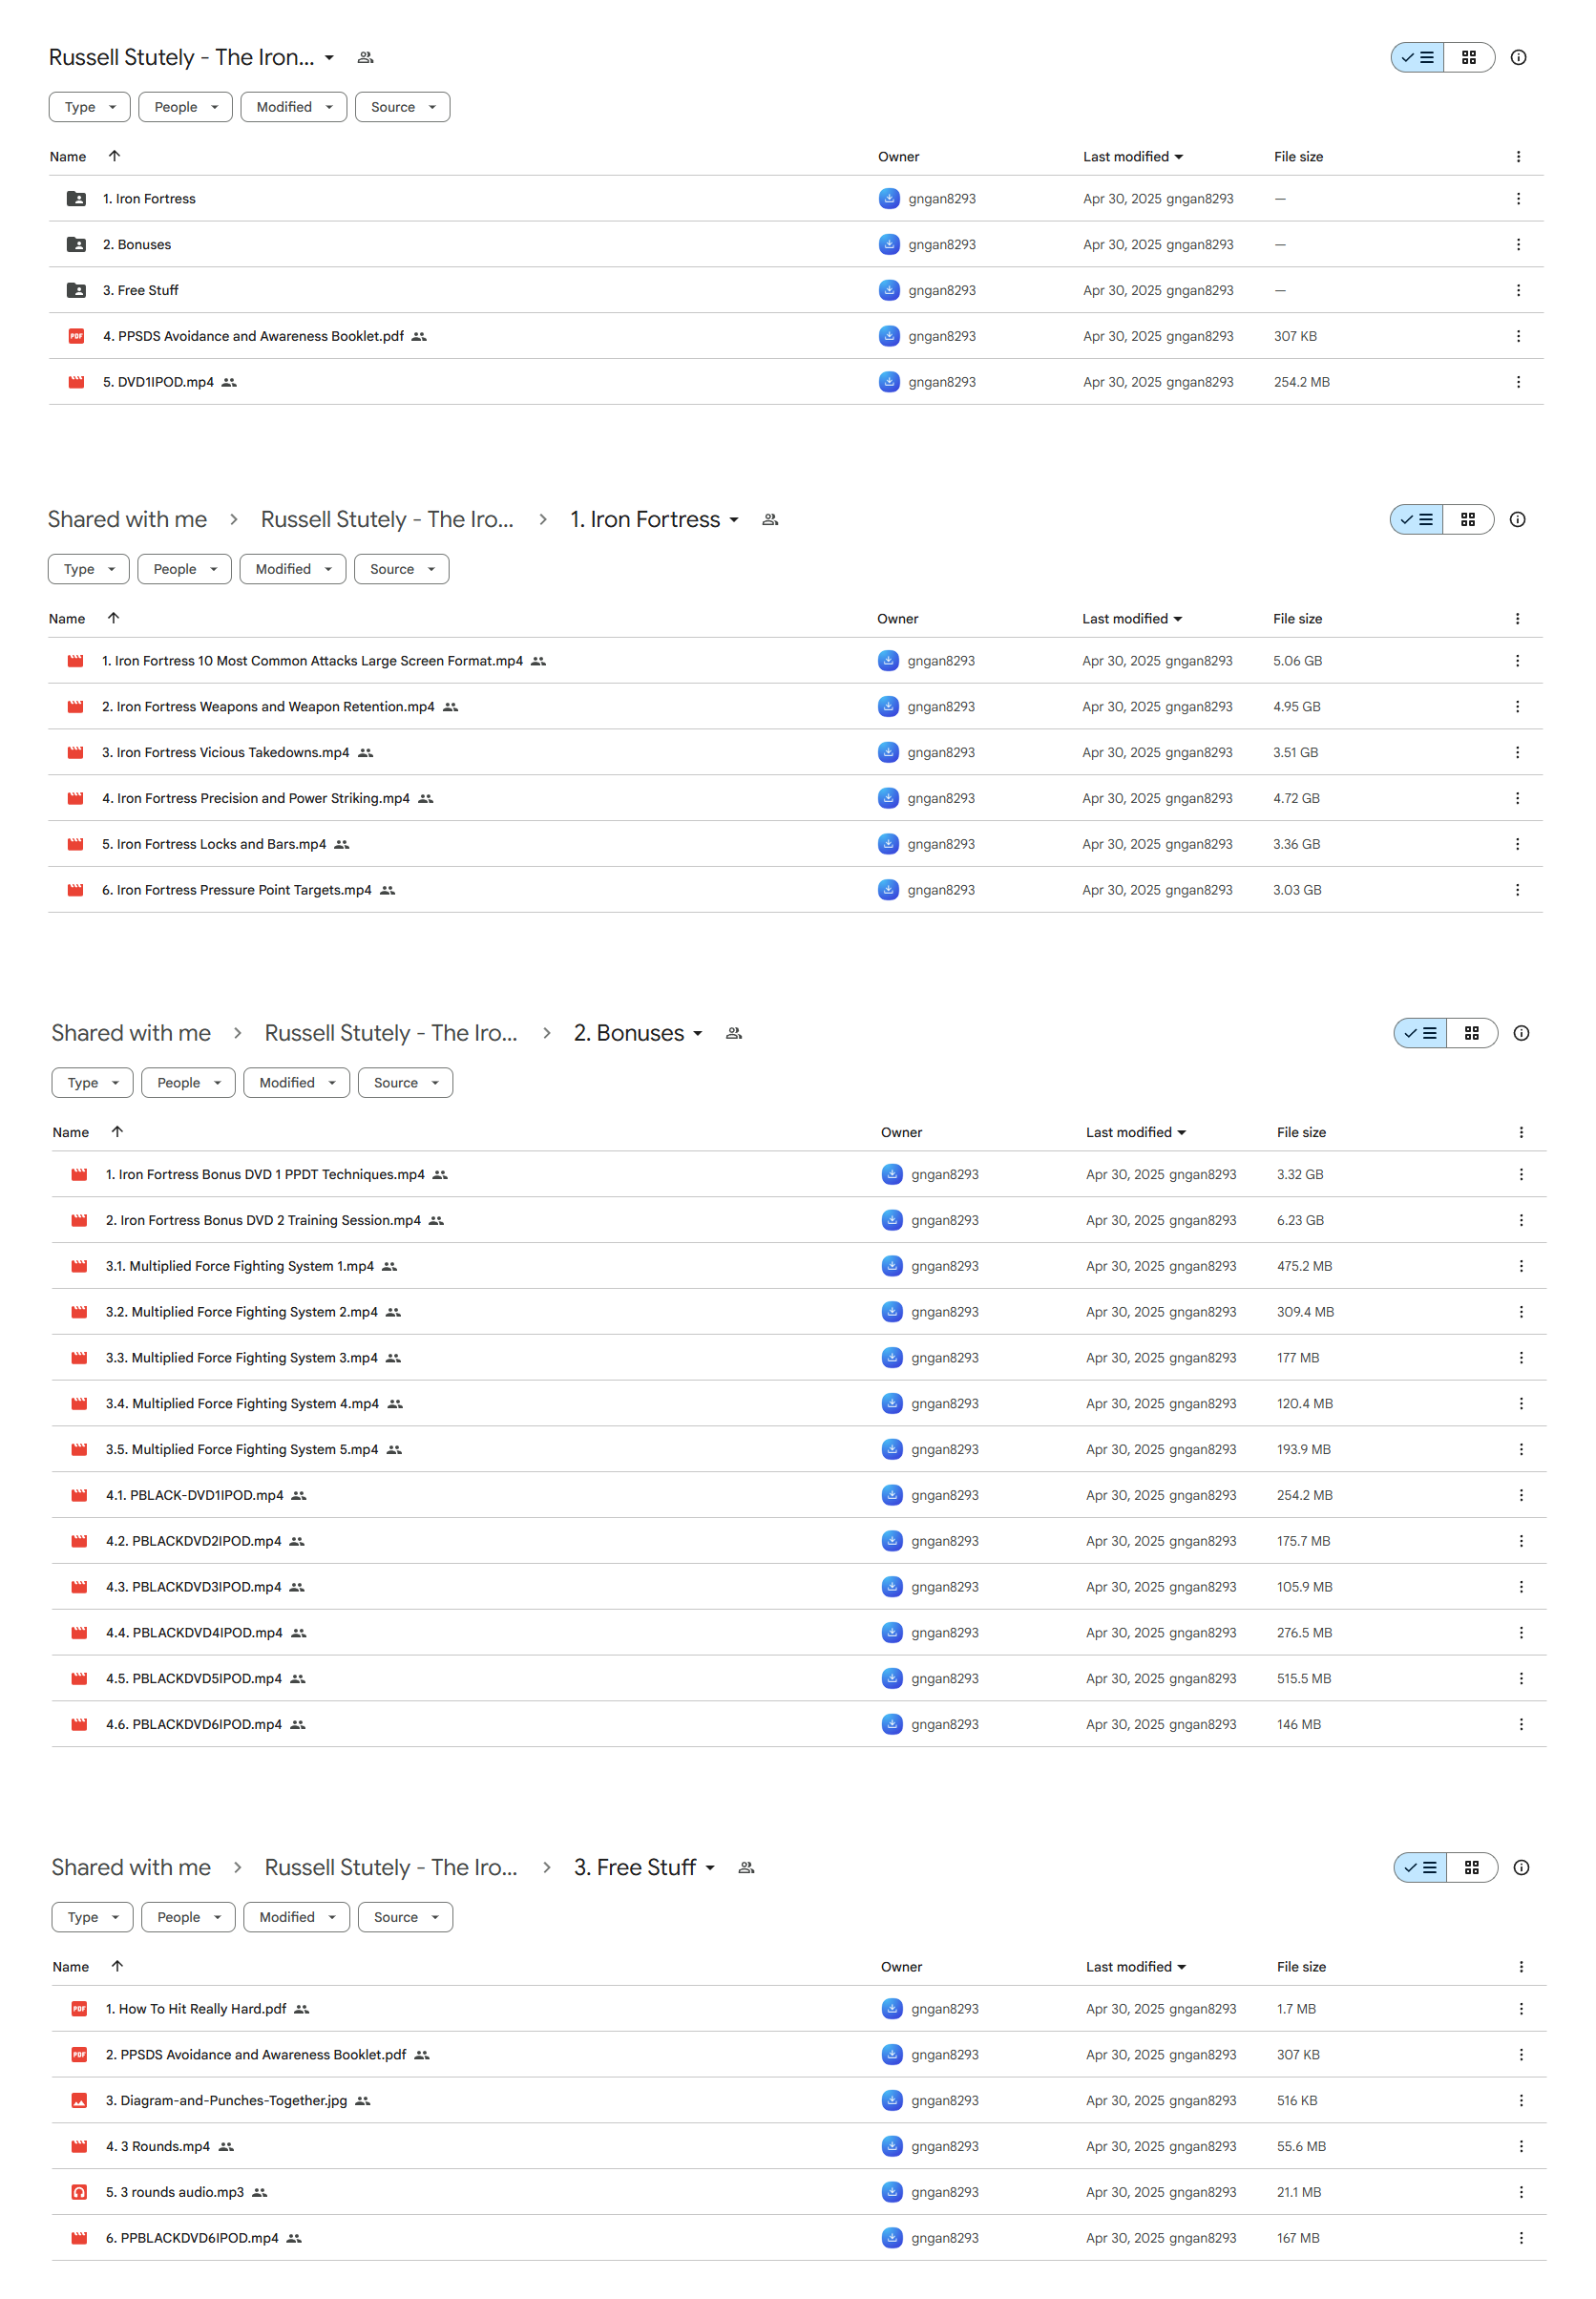This screenshot has height=2299, width=1596.
Task: Click shared-people icon beside 1. Iron Fortress title
Action: point(770,520)
